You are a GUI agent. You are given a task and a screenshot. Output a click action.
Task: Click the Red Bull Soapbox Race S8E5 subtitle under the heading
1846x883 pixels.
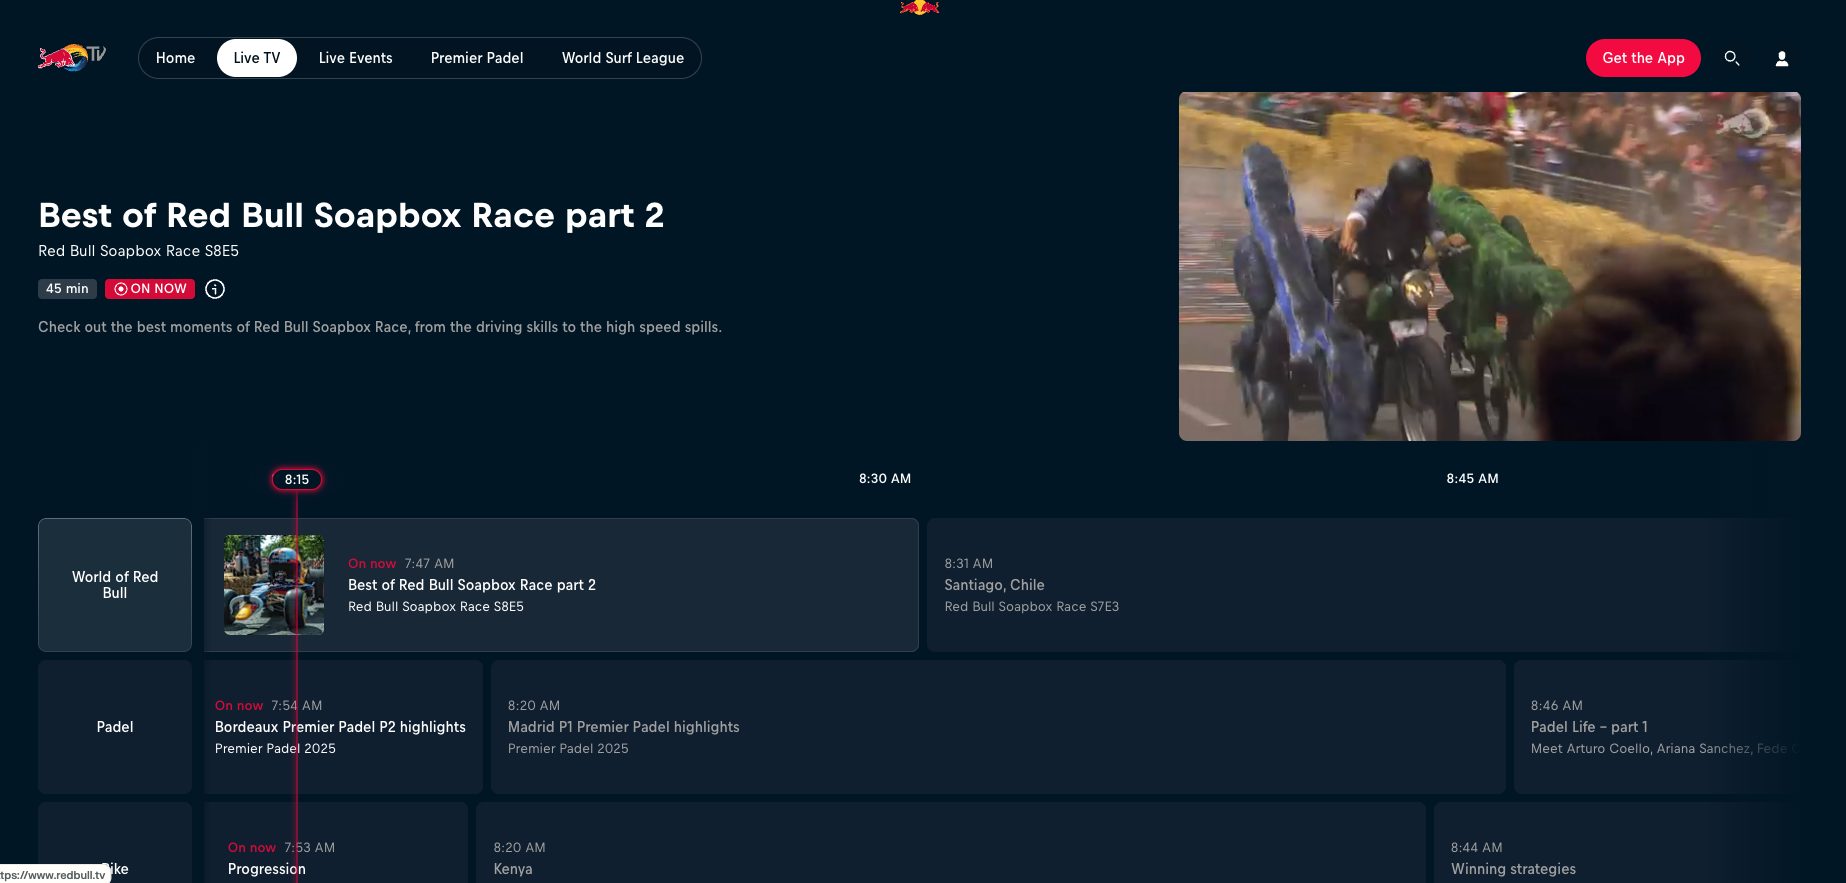(138, 251)
